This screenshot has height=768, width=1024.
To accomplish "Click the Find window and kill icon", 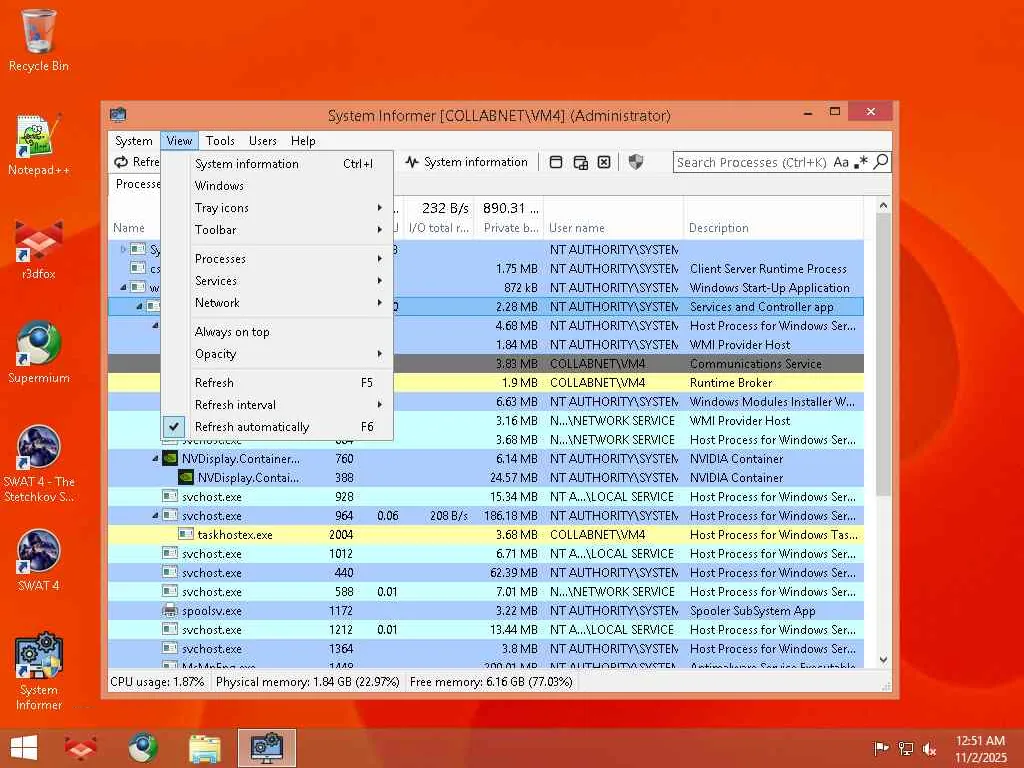I will pos(604,162).
